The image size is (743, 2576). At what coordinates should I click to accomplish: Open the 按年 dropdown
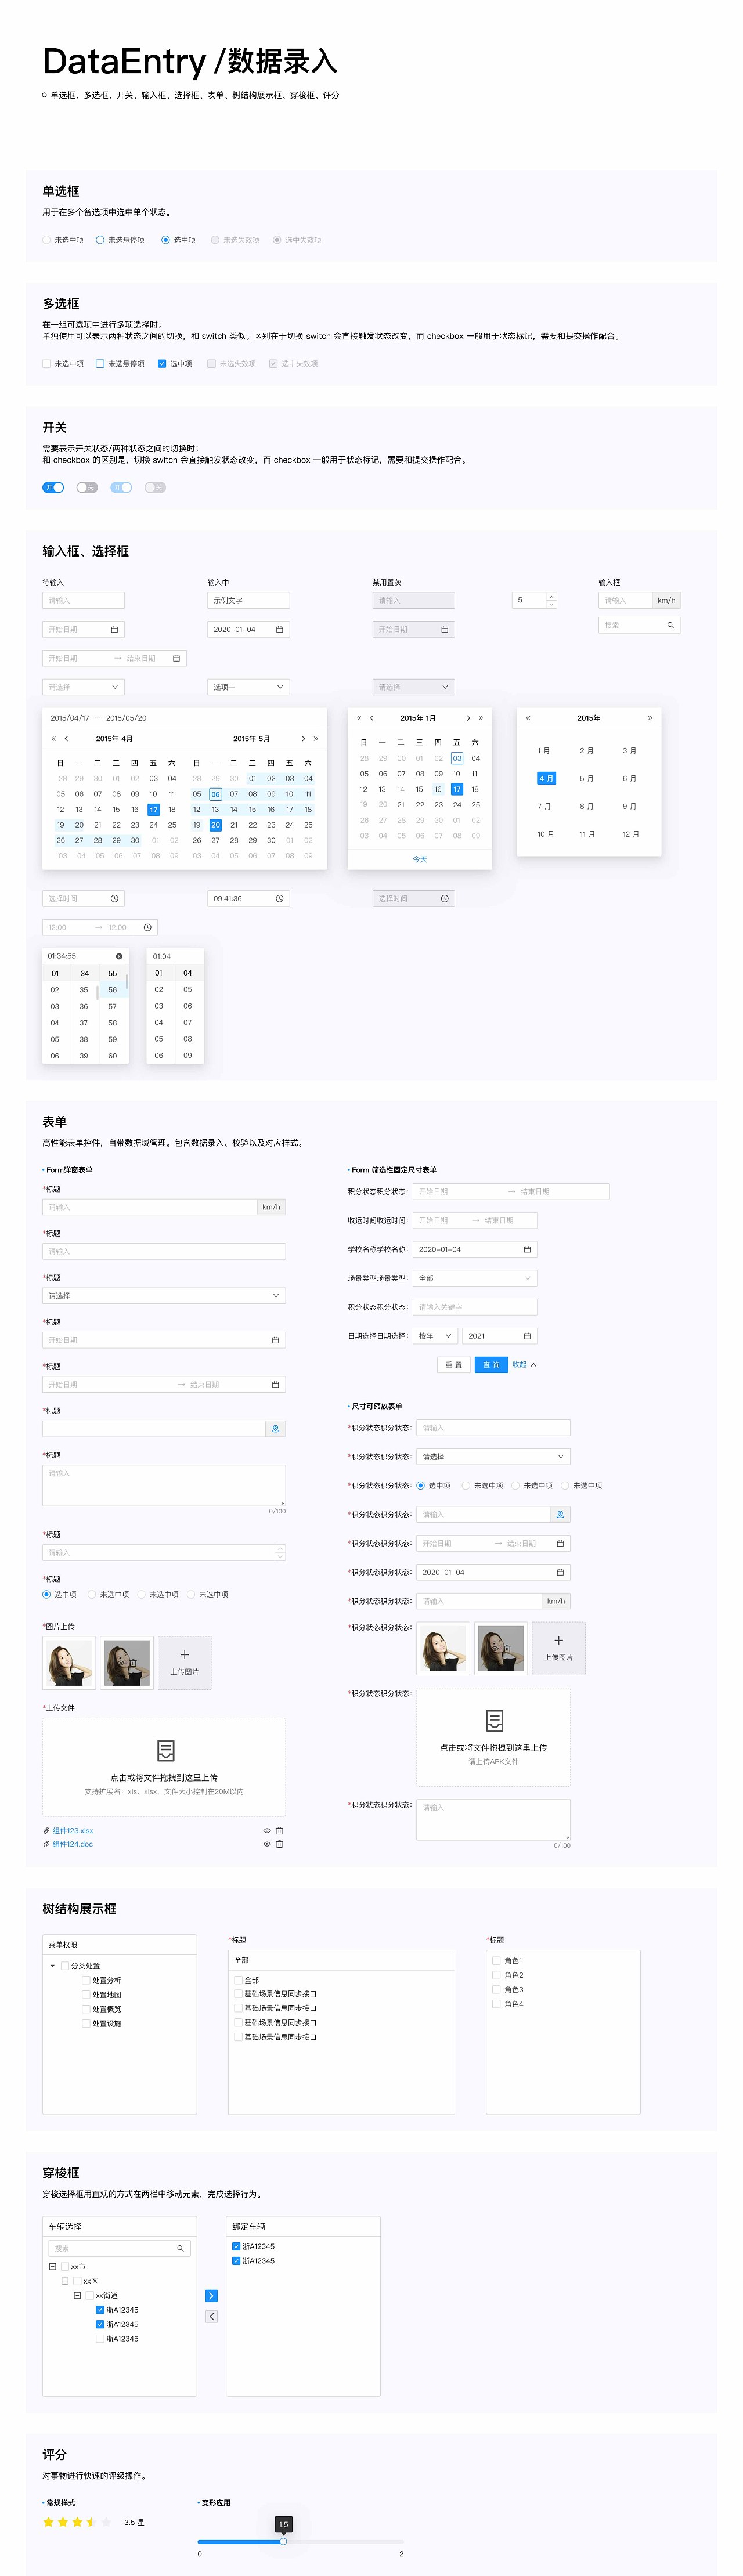435,1336
